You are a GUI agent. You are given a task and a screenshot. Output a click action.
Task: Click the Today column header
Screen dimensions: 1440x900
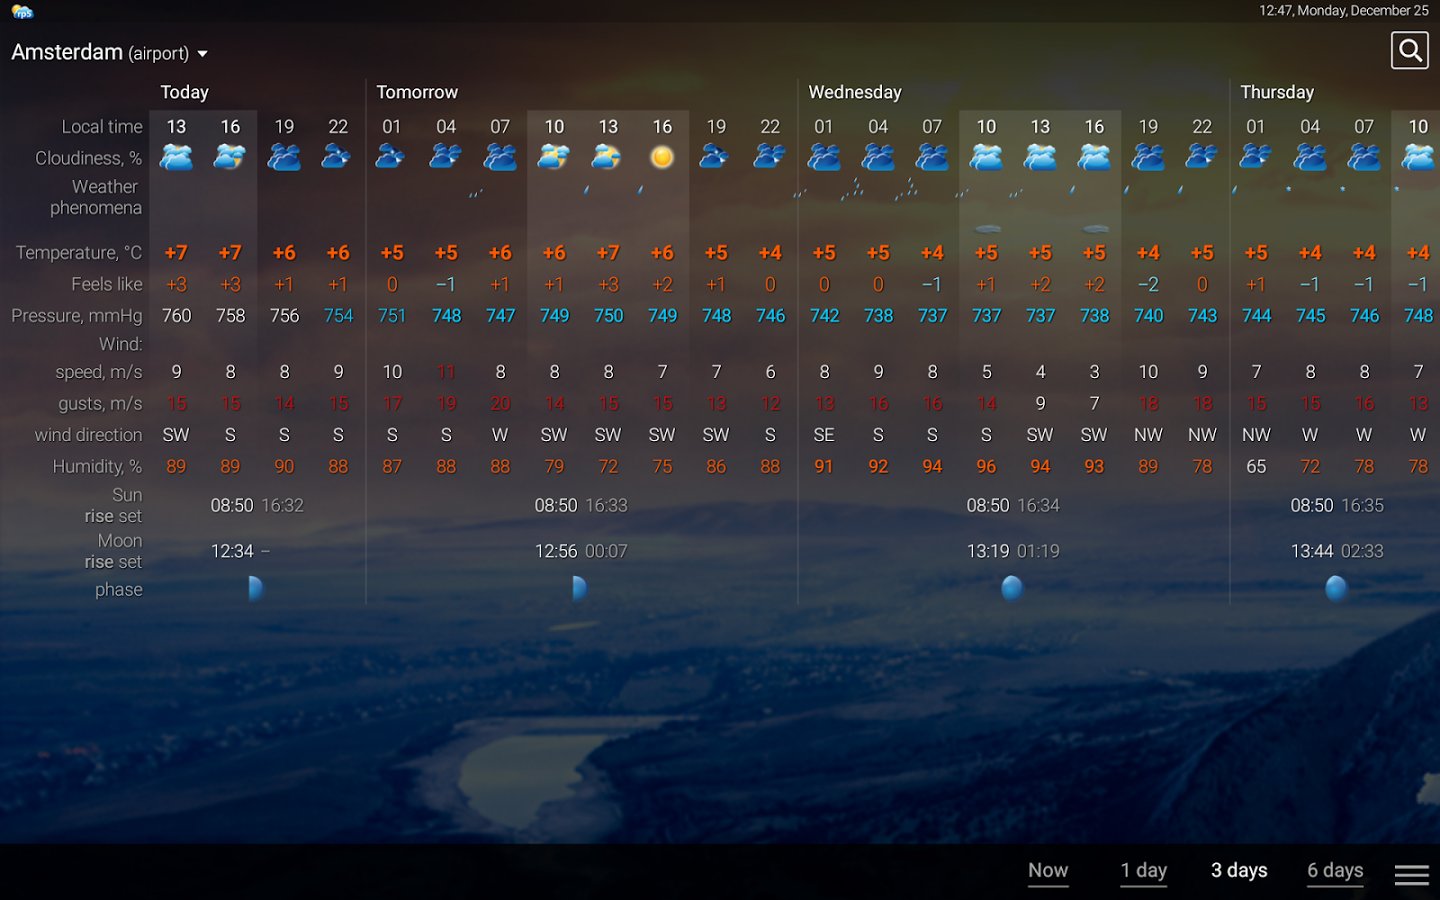click(186, 92)
